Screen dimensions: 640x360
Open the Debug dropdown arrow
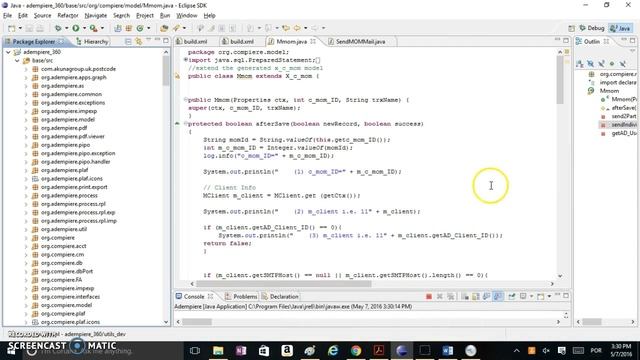[67, 28]
